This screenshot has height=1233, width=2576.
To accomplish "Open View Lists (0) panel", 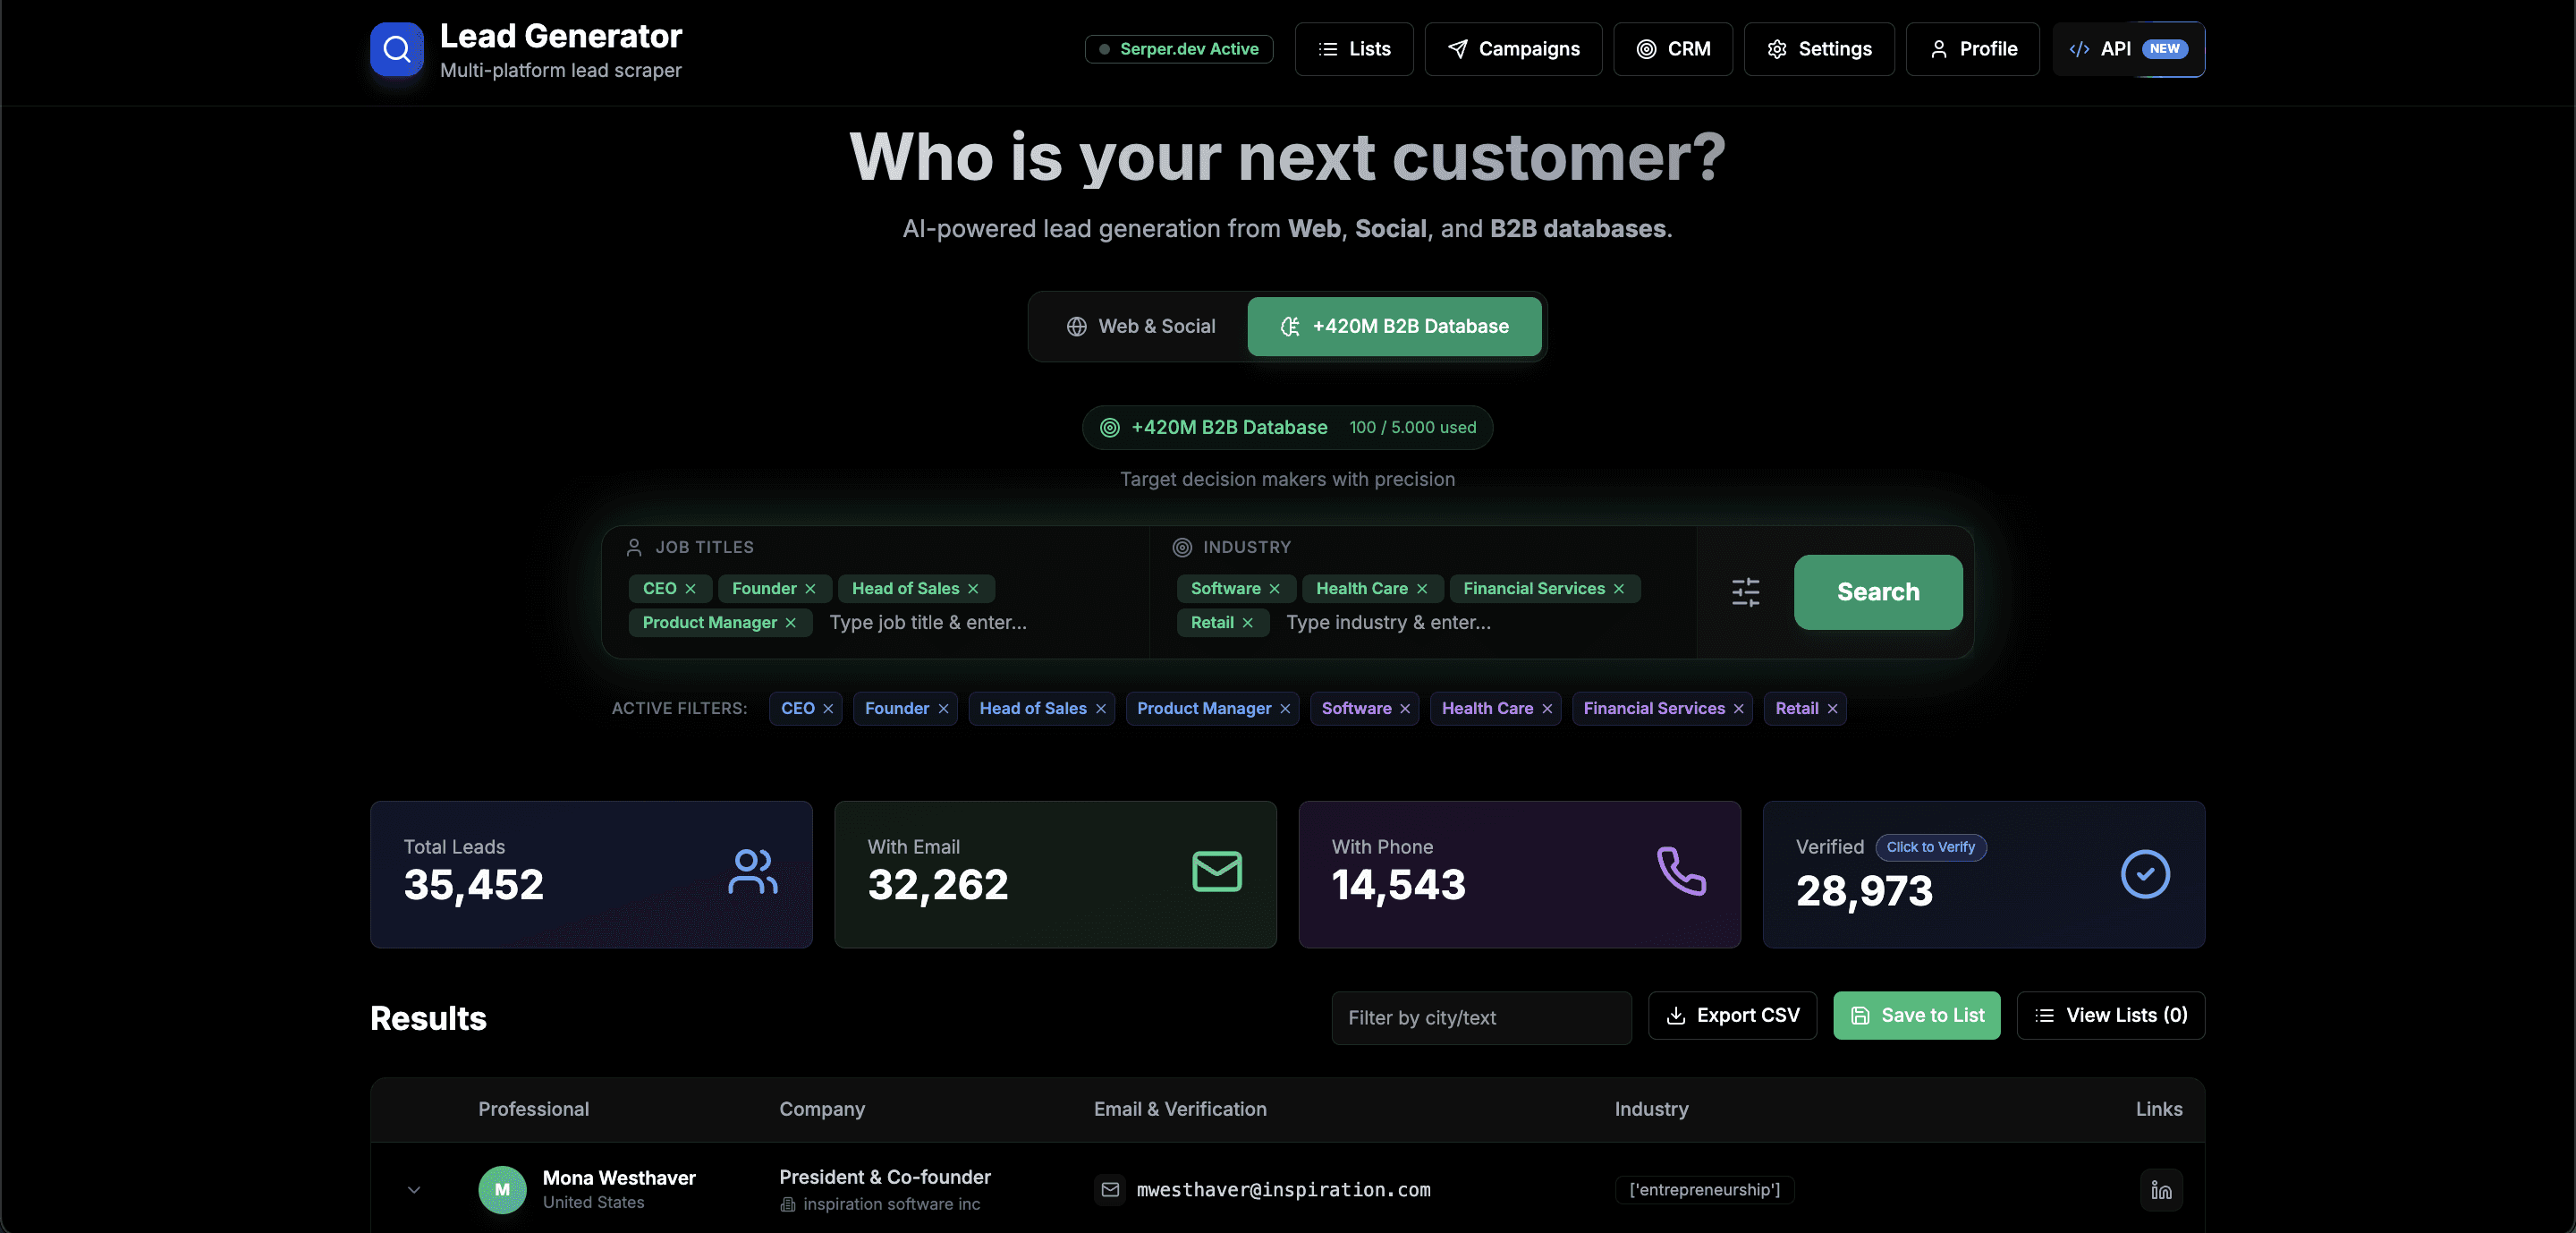I will [2110, 1016].
